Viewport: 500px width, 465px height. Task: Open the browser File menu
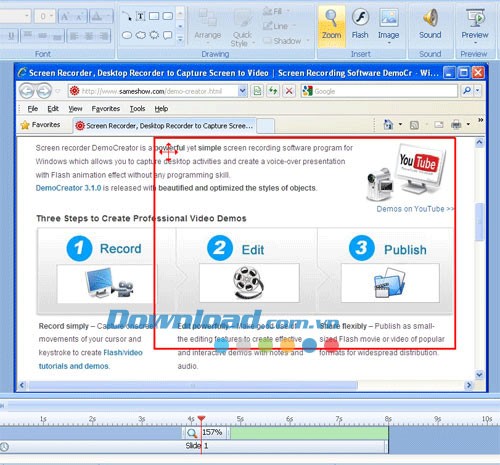[32, 109]
